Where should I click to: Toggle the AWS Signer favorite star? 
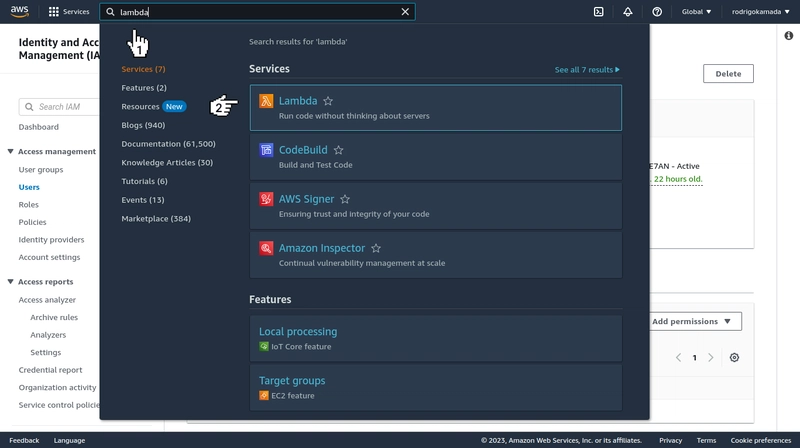345,199
